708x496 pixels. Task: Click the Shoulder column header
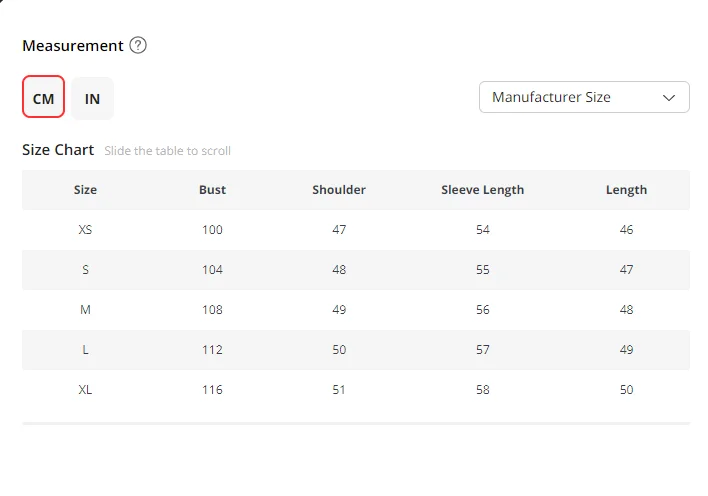[339, 190]
